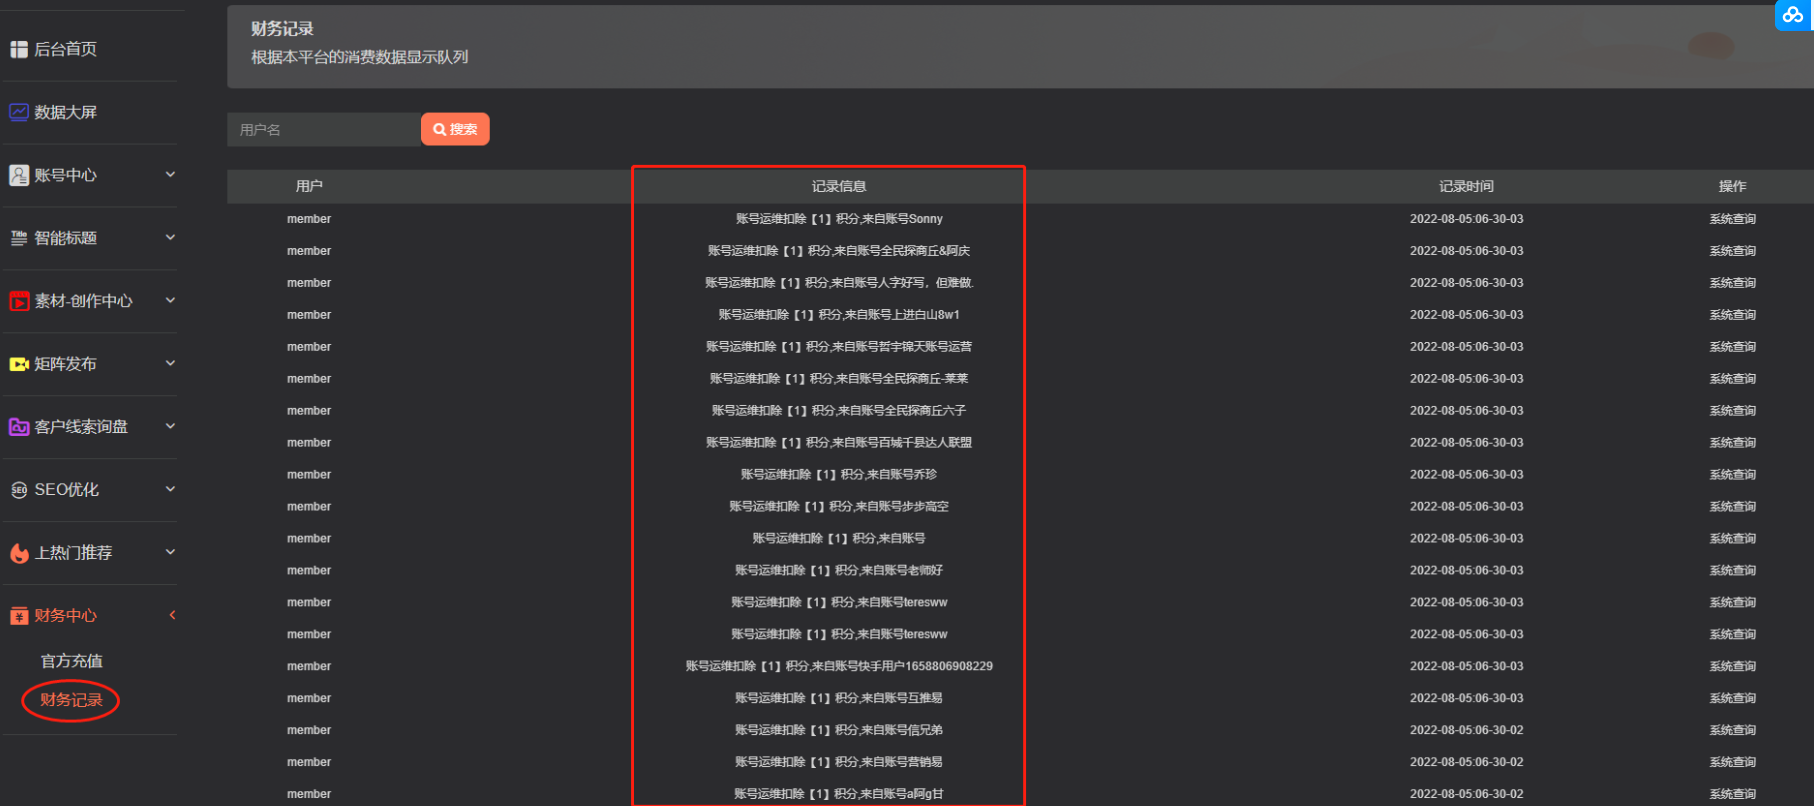Select the record from 账号老师好

click(x=839, y=571)
